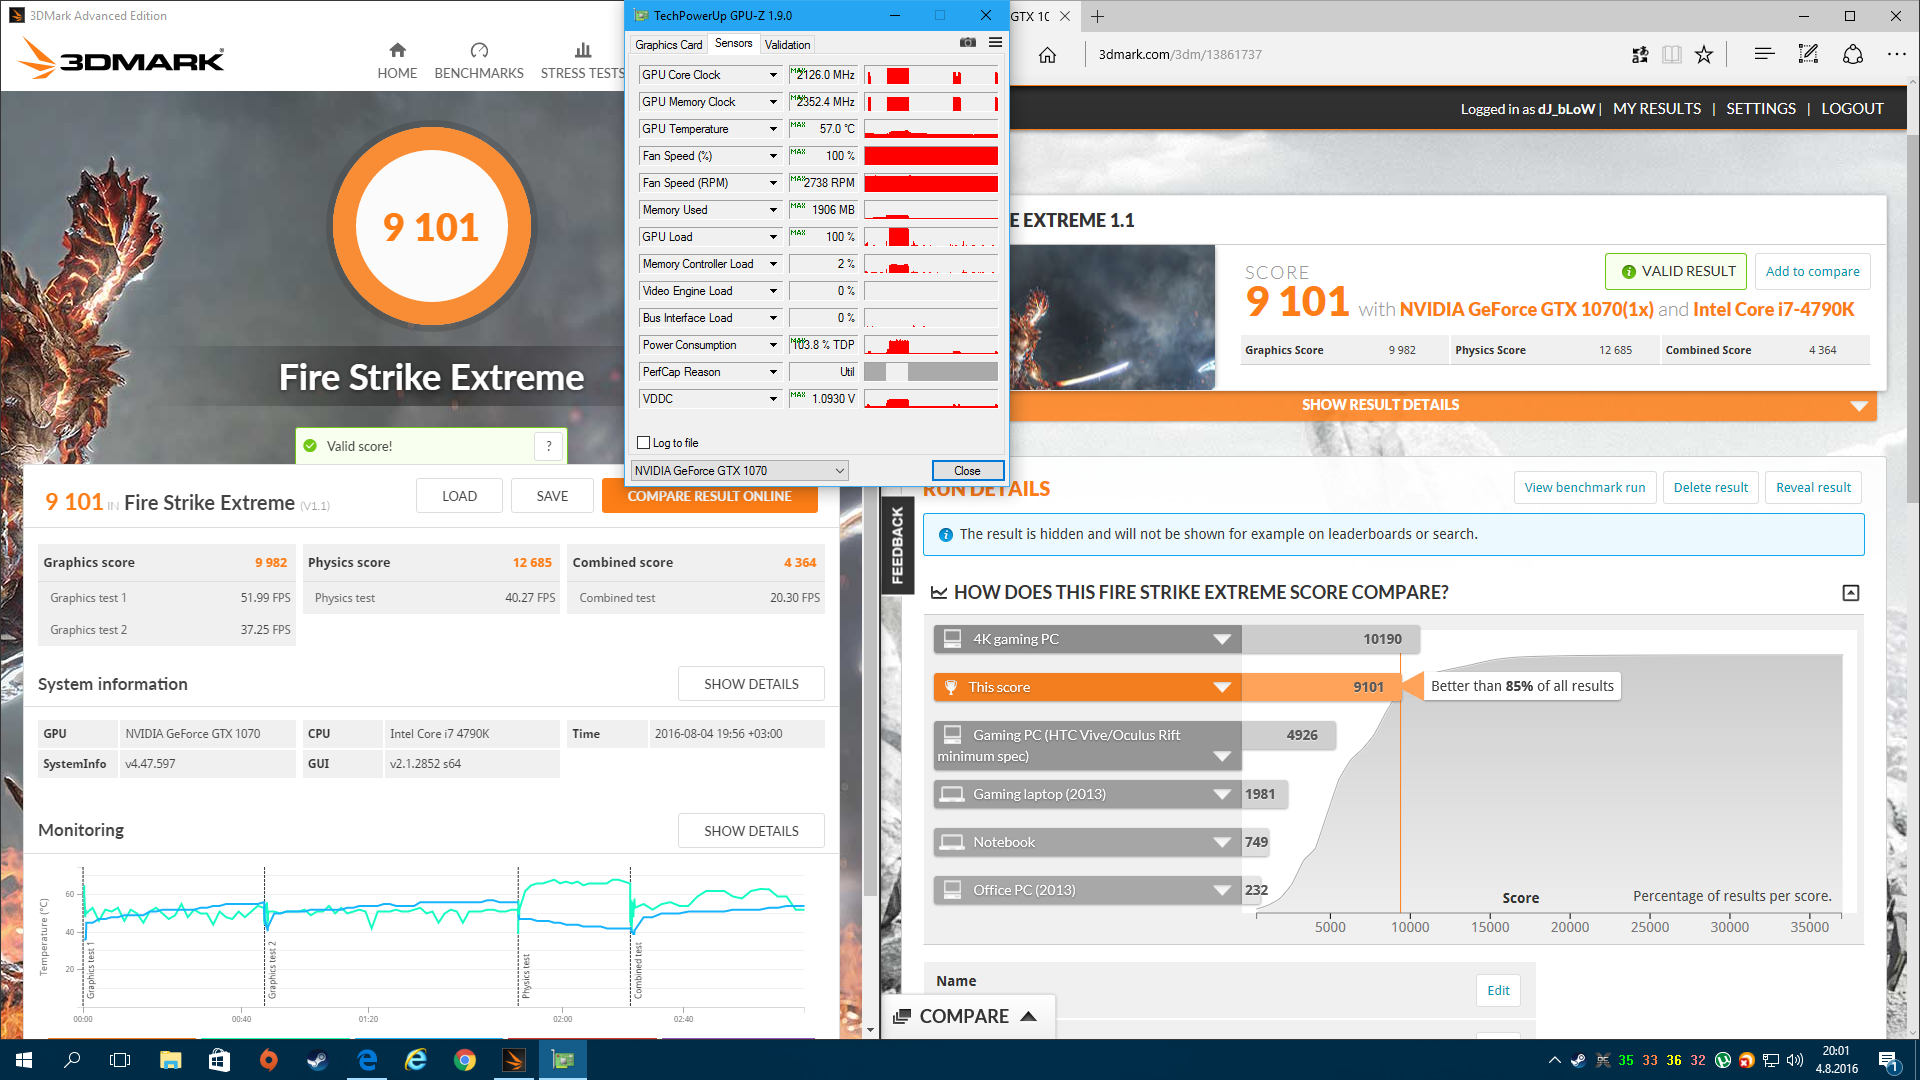Open the Action Center notification icon
The image size is (1920, 1080).
1888,1060
